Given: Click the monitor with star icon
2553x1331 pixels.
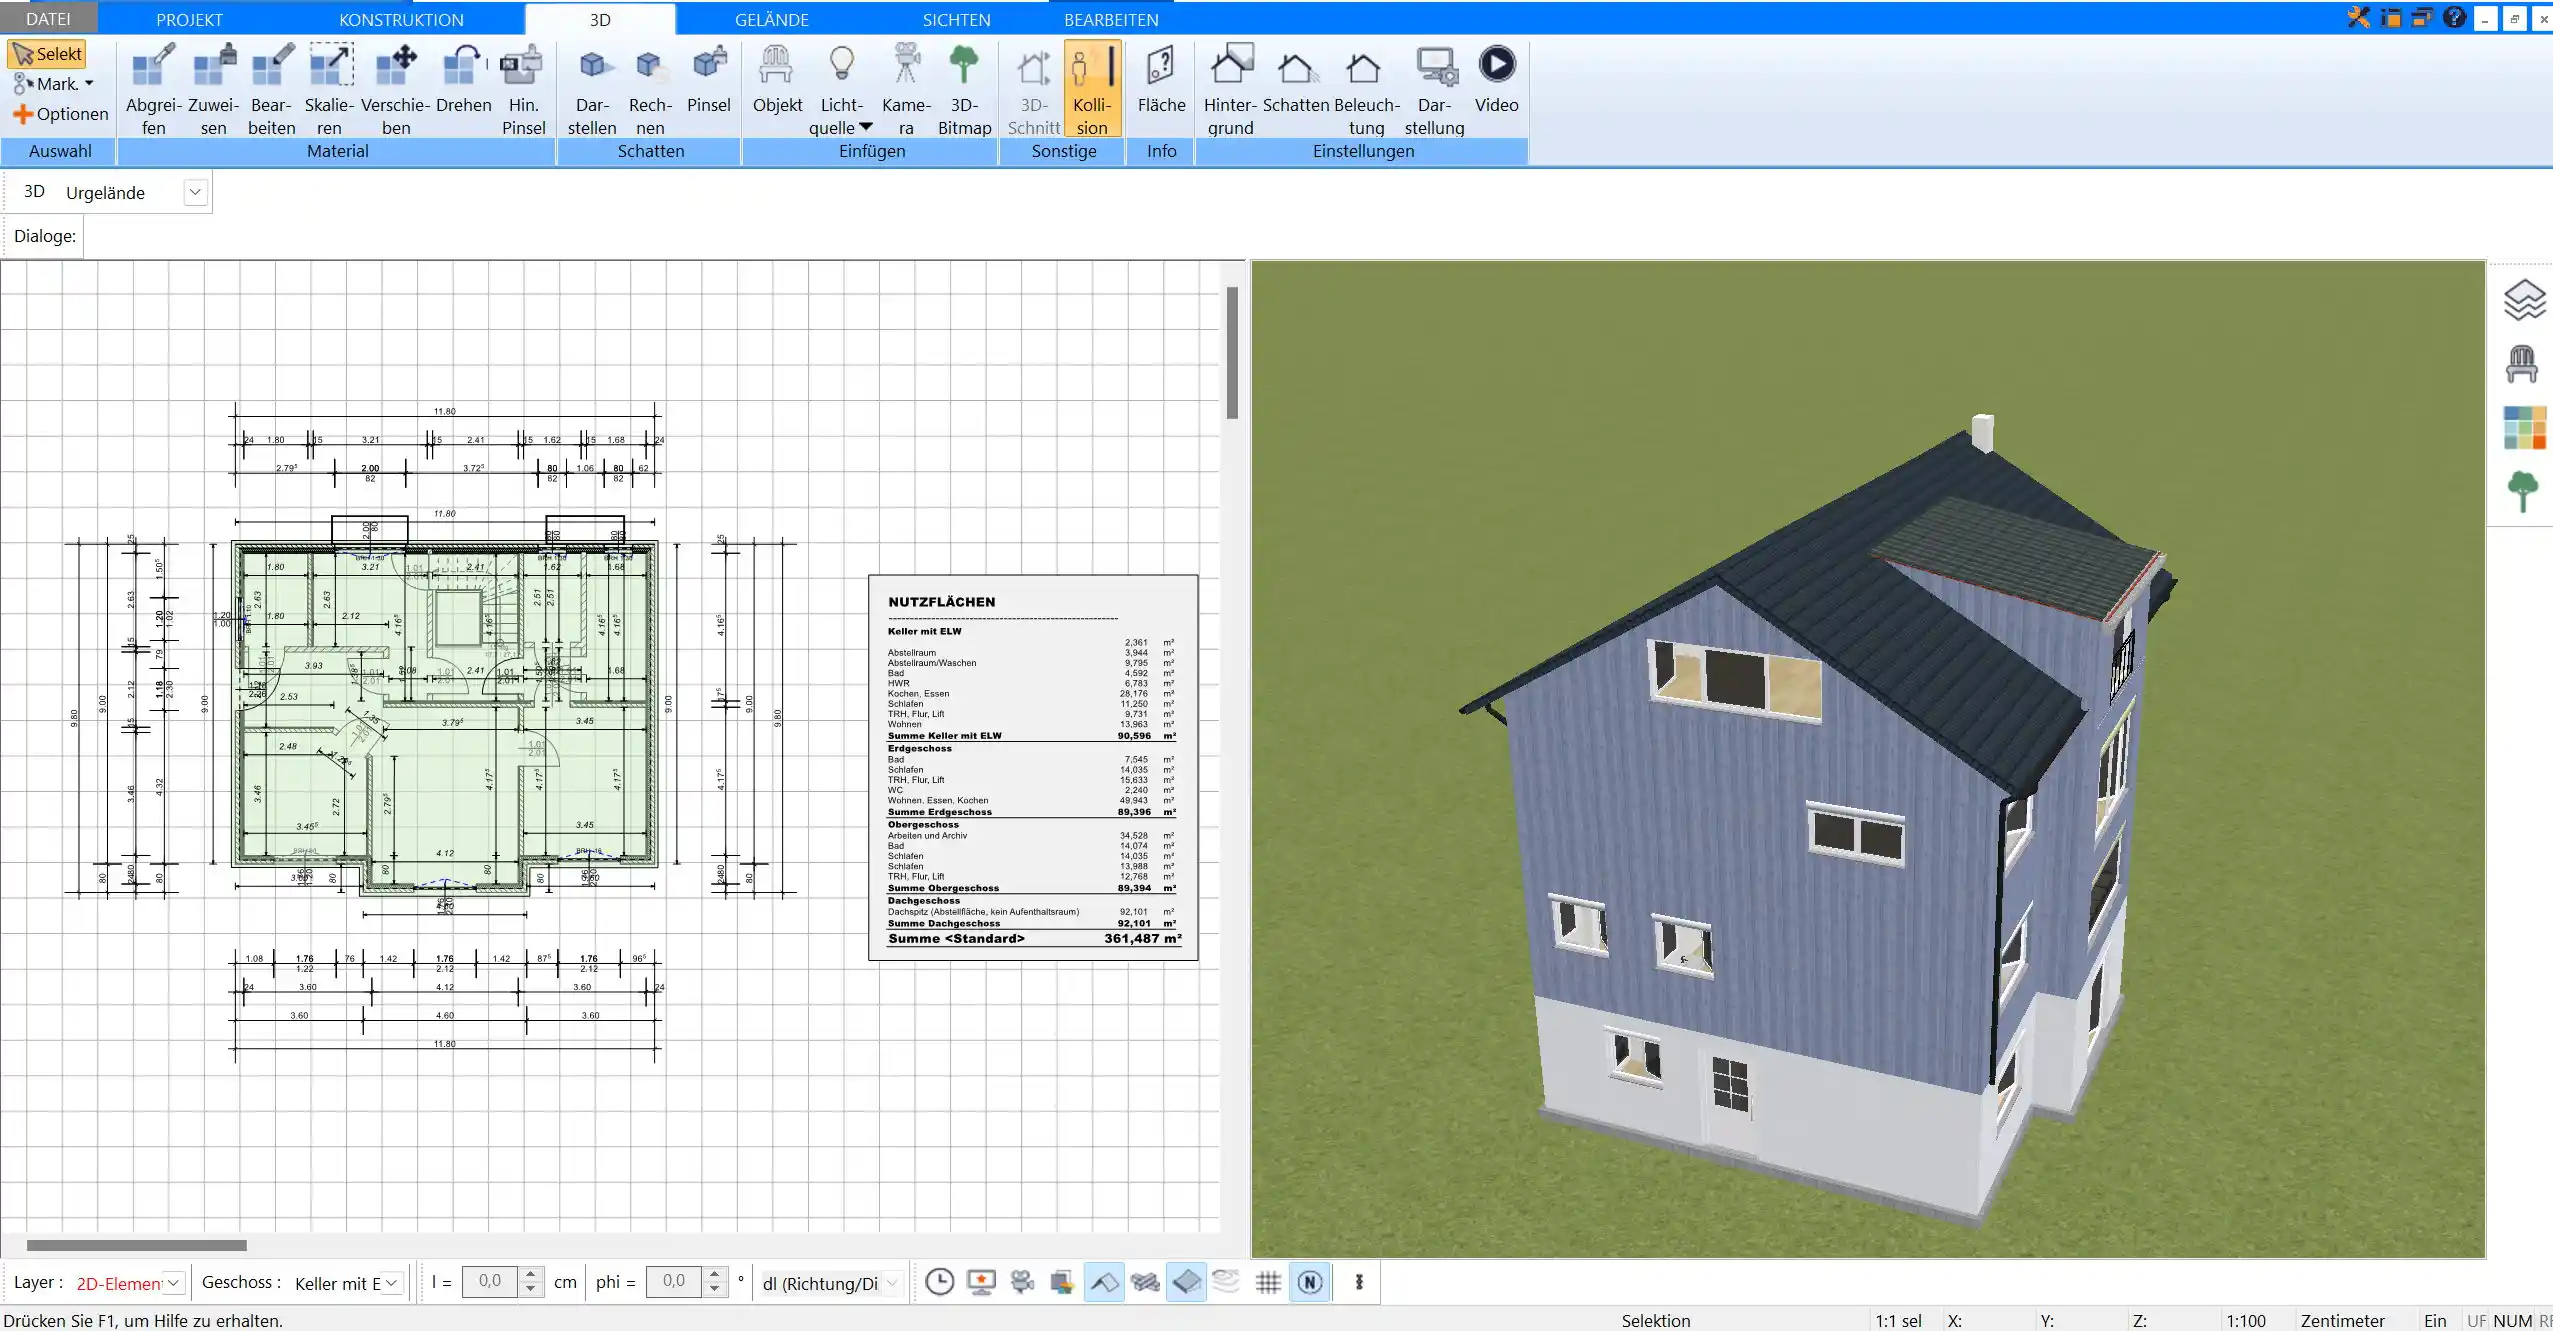Looking at the screenshot, I should pyautogui.click(x=981, y=1282).
